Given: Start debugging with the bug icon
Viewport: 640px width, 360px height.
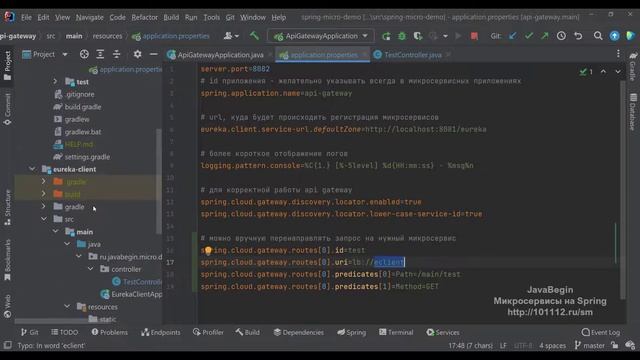Looking at the screenshot, I should [x=402, y=36].
